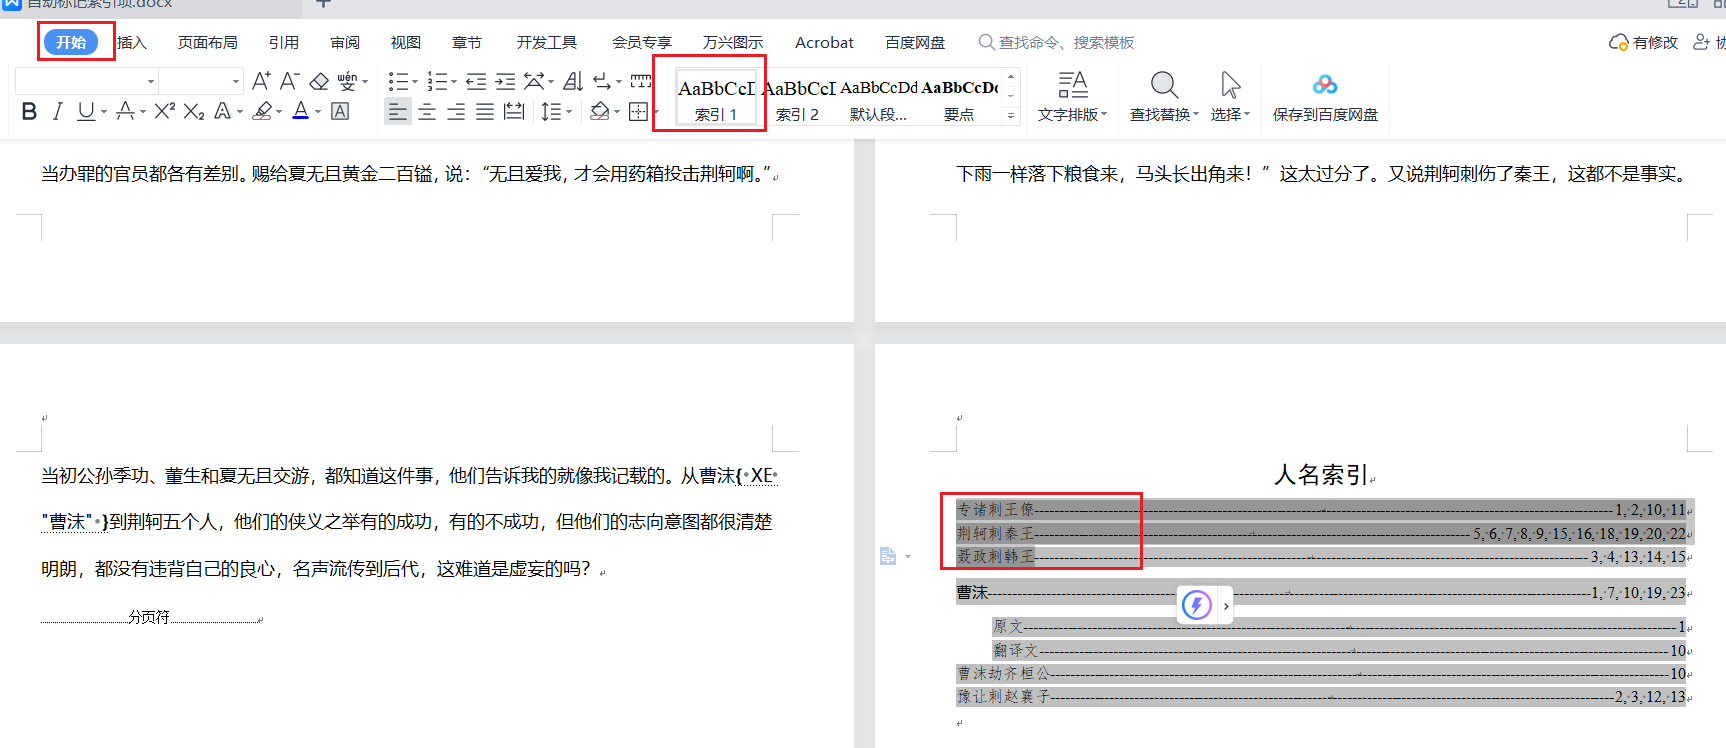This screenshot has width=1726, height=748.
Task: Click the 有修改 status button
Action: pos(1643,42)
